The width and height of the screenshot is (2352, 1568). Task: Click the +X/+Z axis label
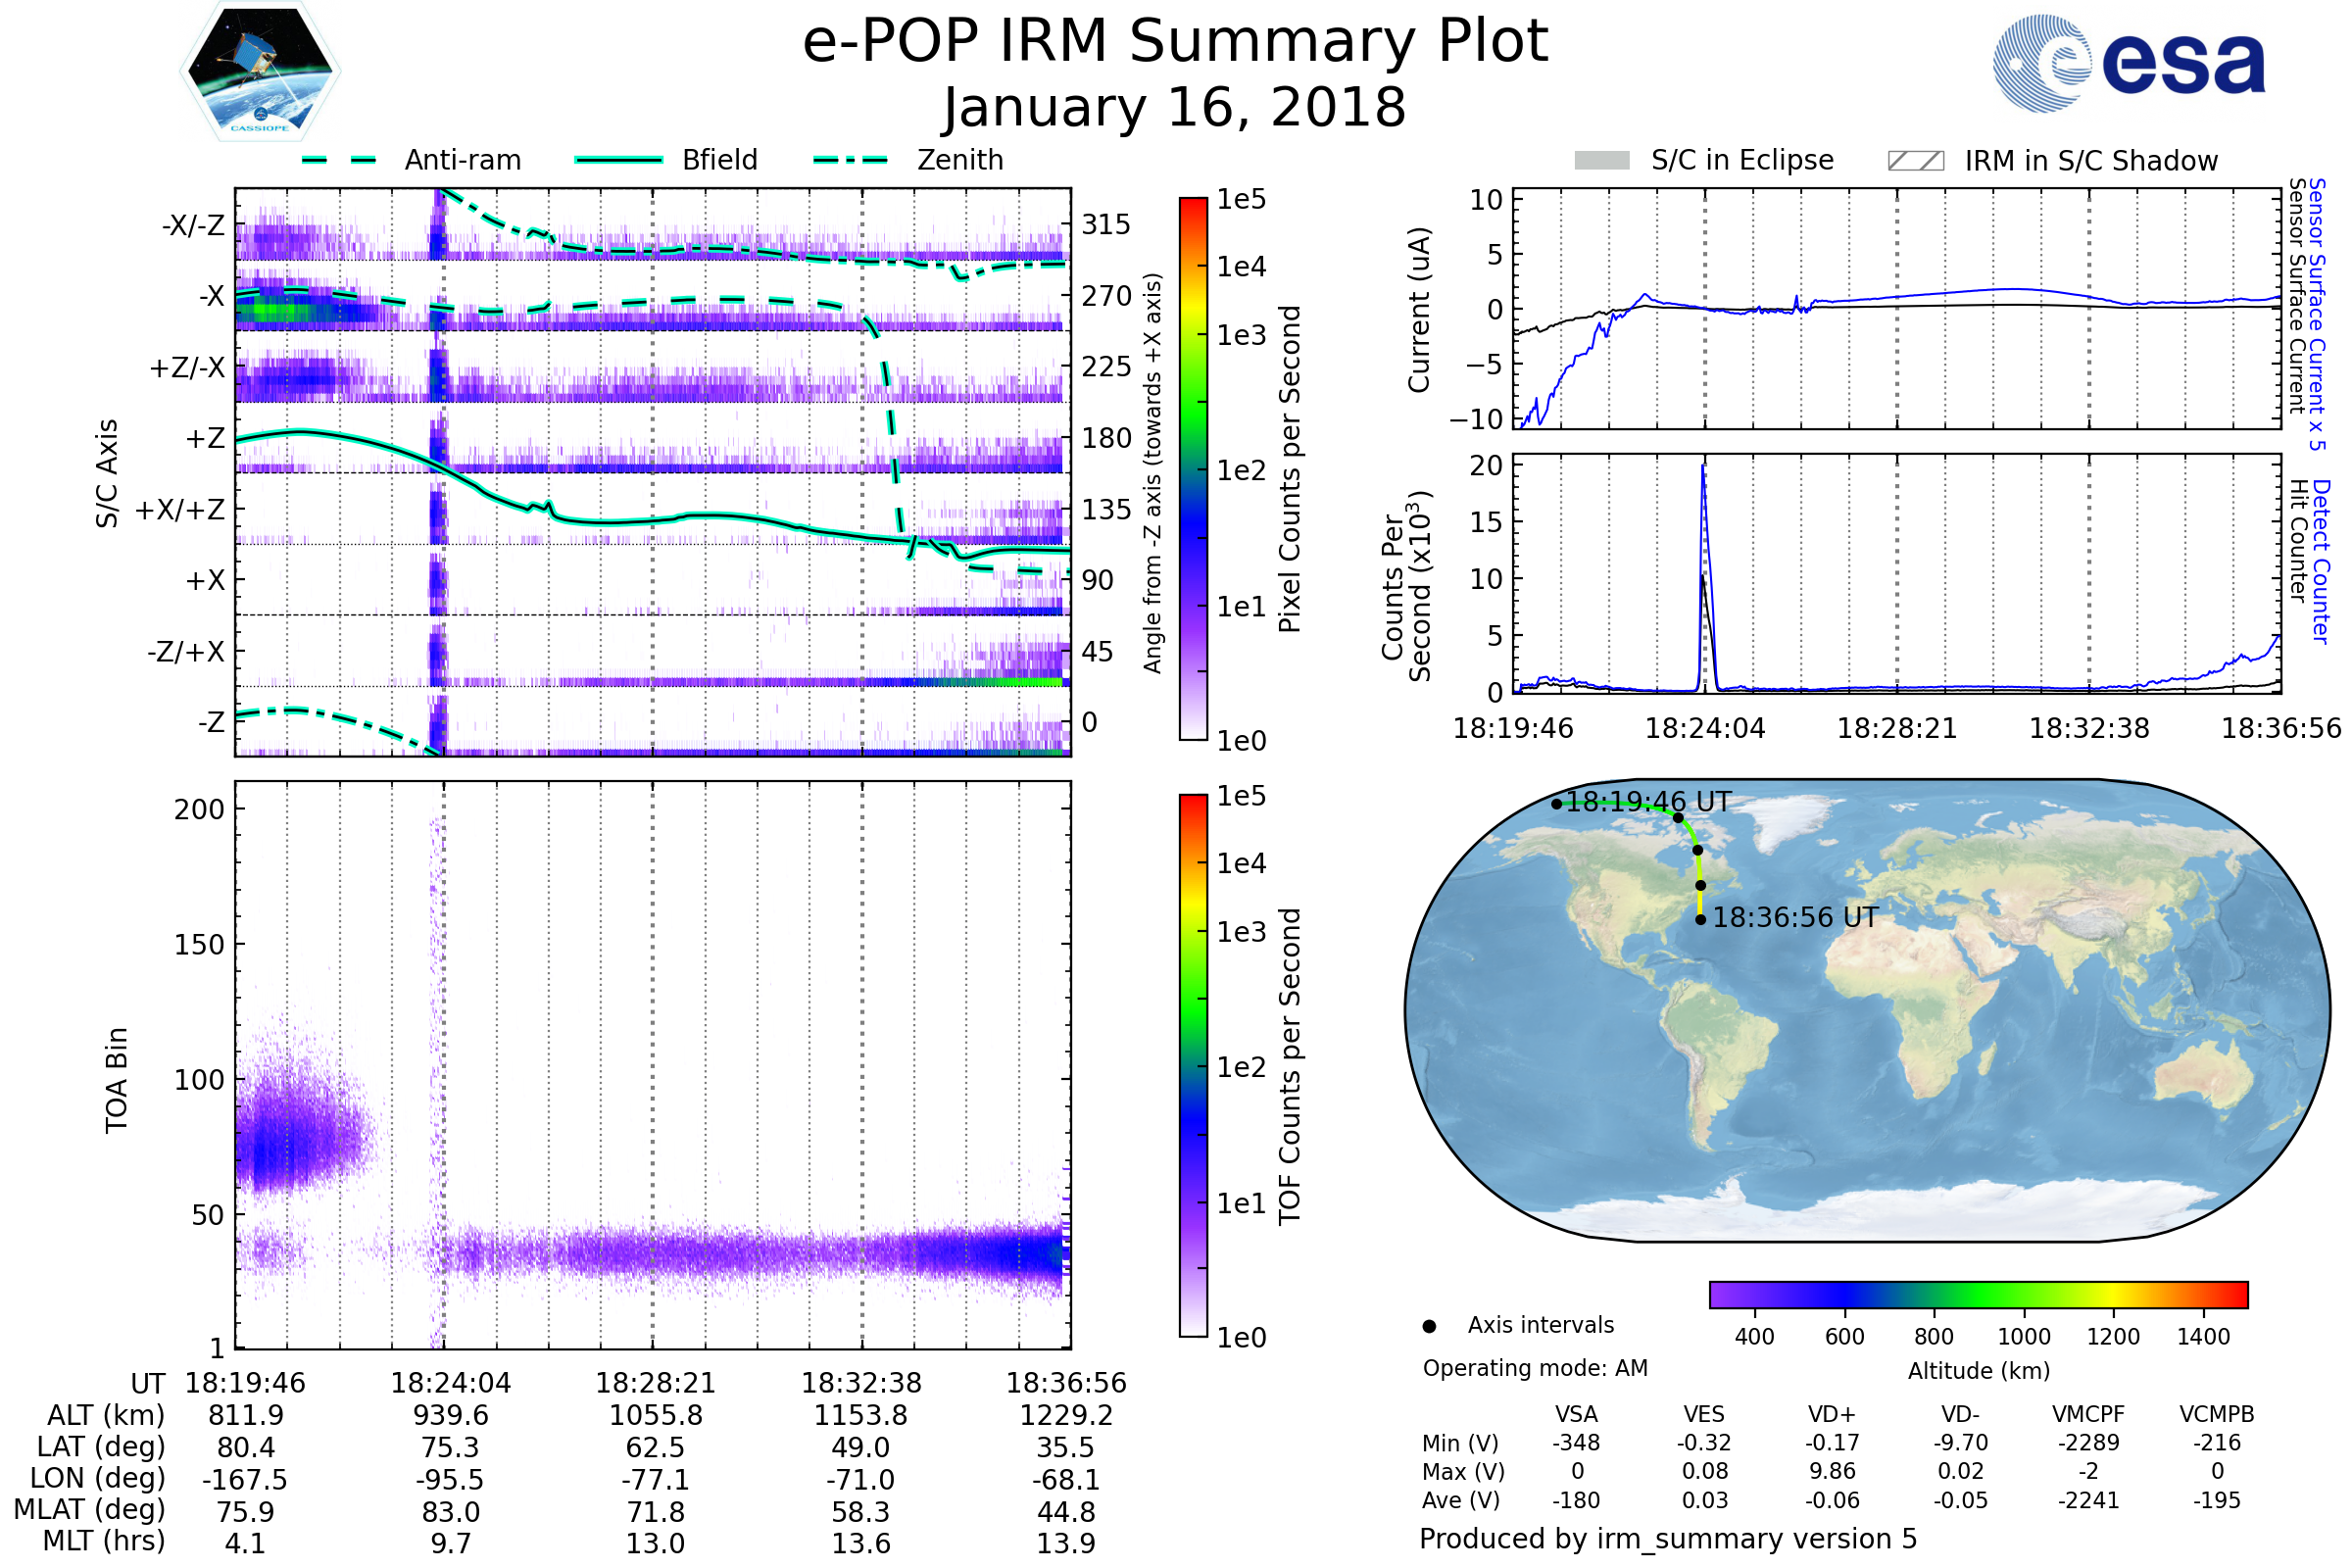tap(180, 510)
